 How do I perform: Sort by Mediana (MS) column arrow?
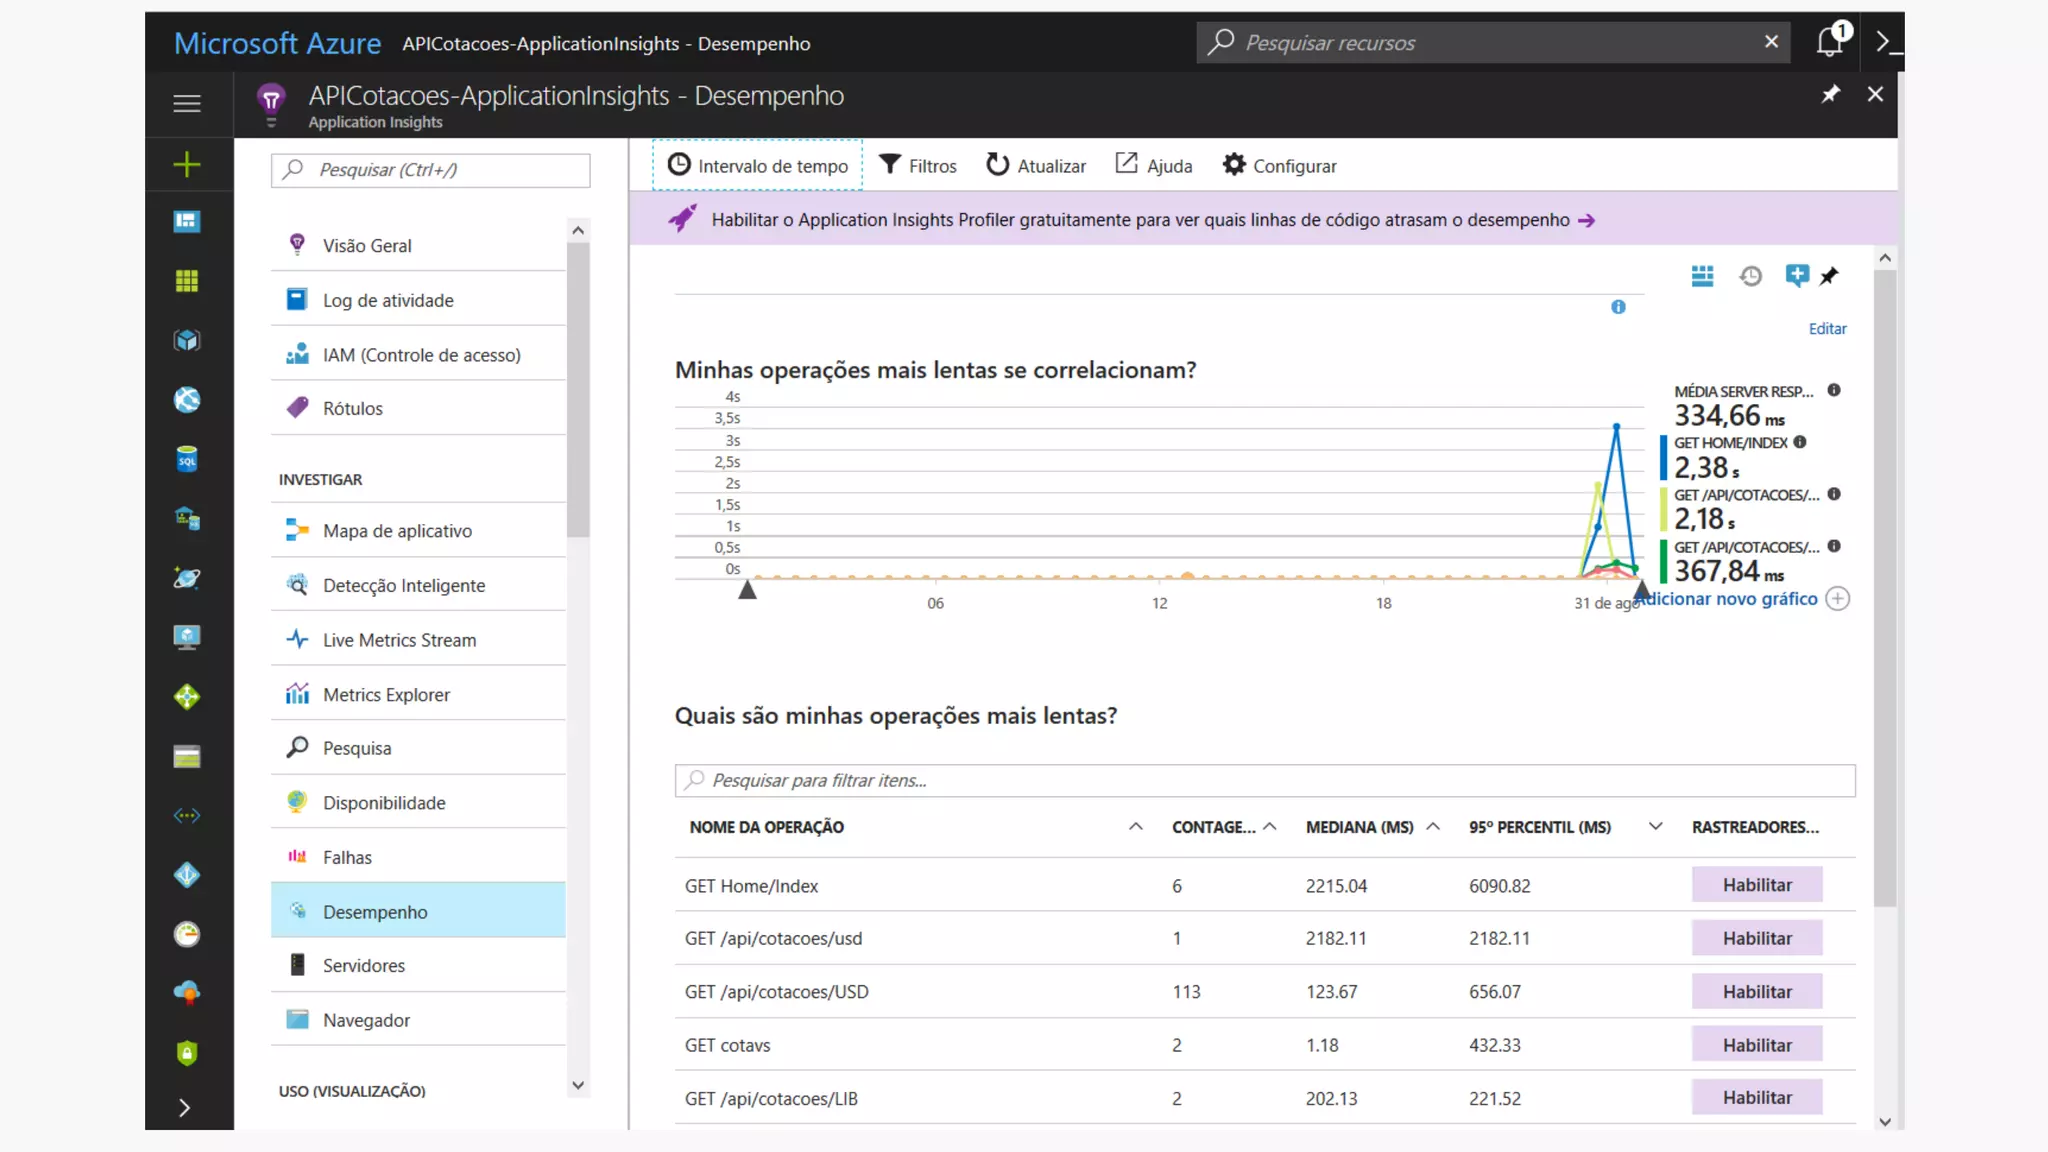tap(1433, 826)
